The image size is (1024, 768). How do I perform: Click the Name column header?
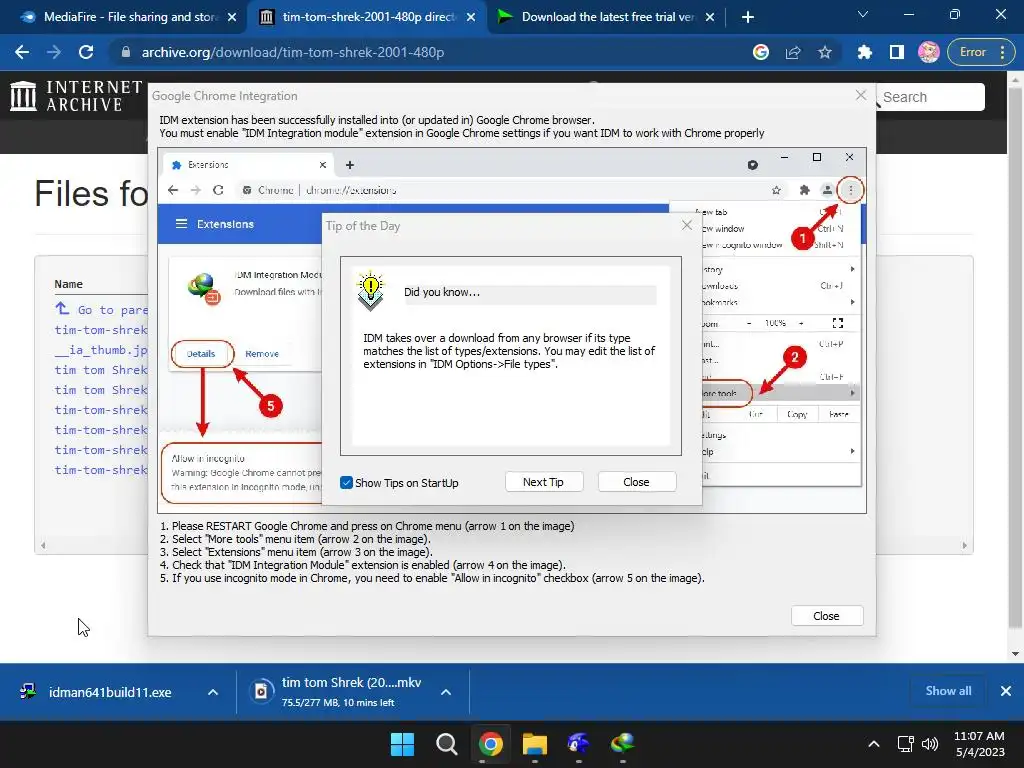coord(69,284)
